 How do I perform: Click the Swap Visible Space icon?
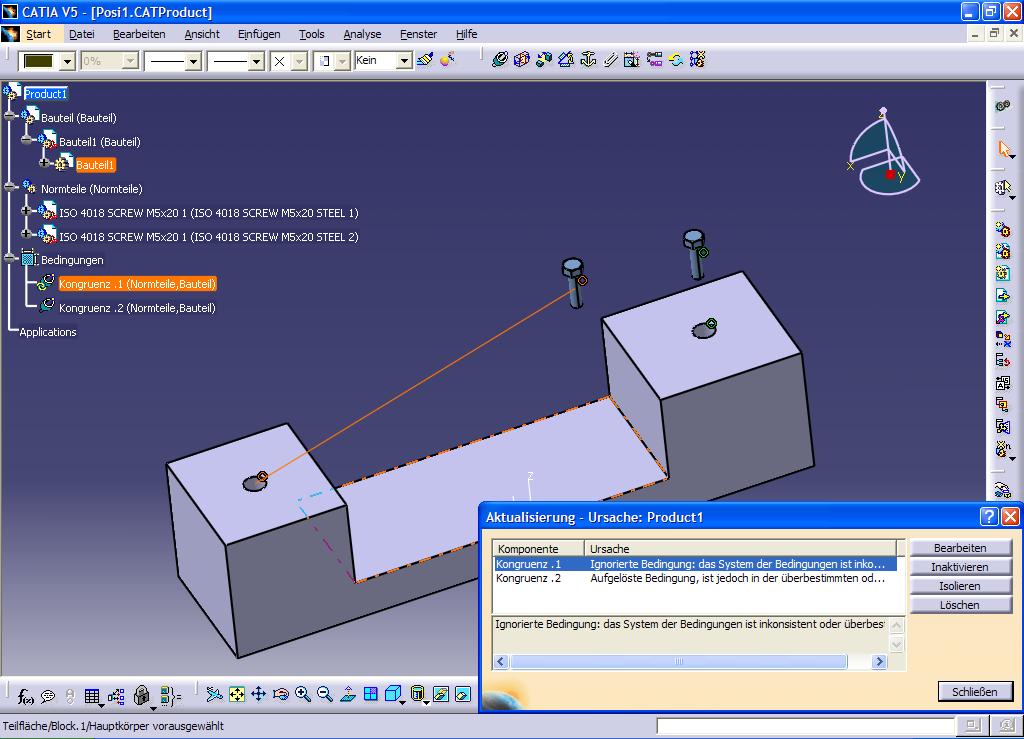[x=463, y=694]
